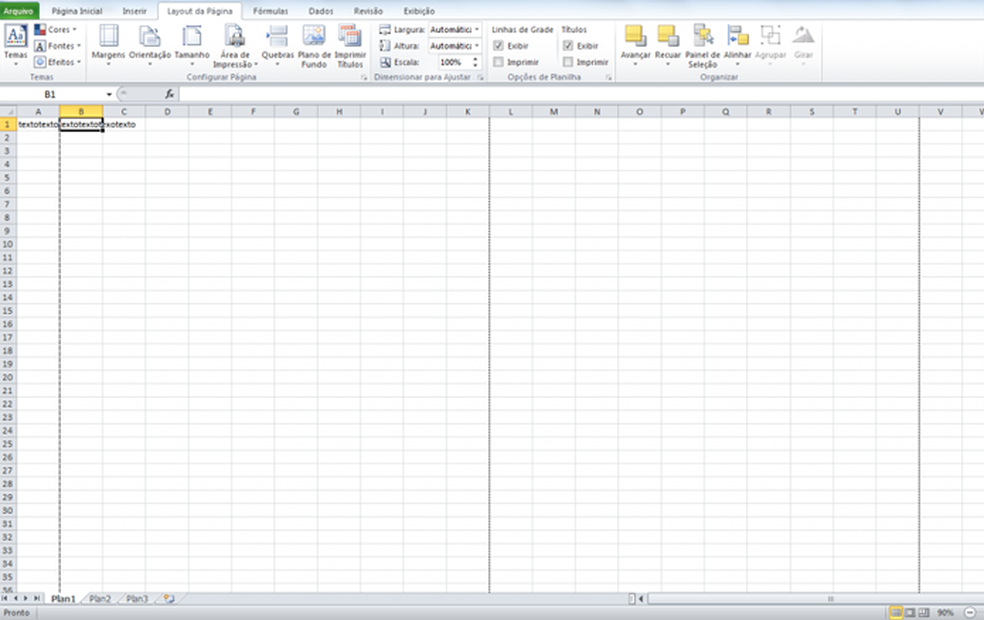The image size is (984, 620).
Task: Select cell A1 containing textotexto
Action: [38, 124]
